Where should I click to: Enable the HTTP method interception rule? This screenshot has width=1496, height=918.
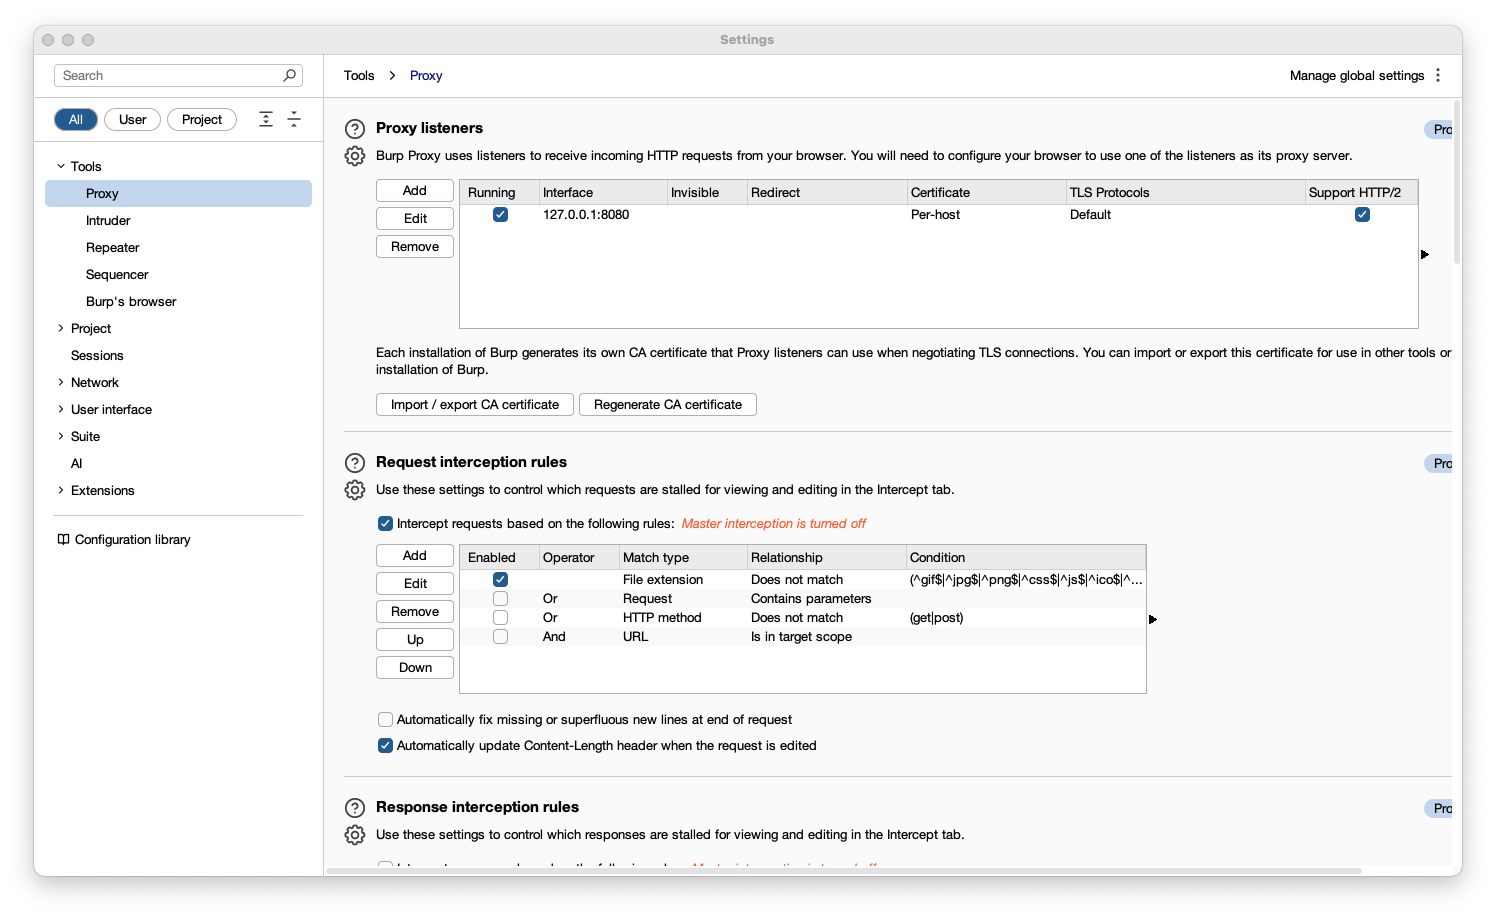click(x=501, y=618)
